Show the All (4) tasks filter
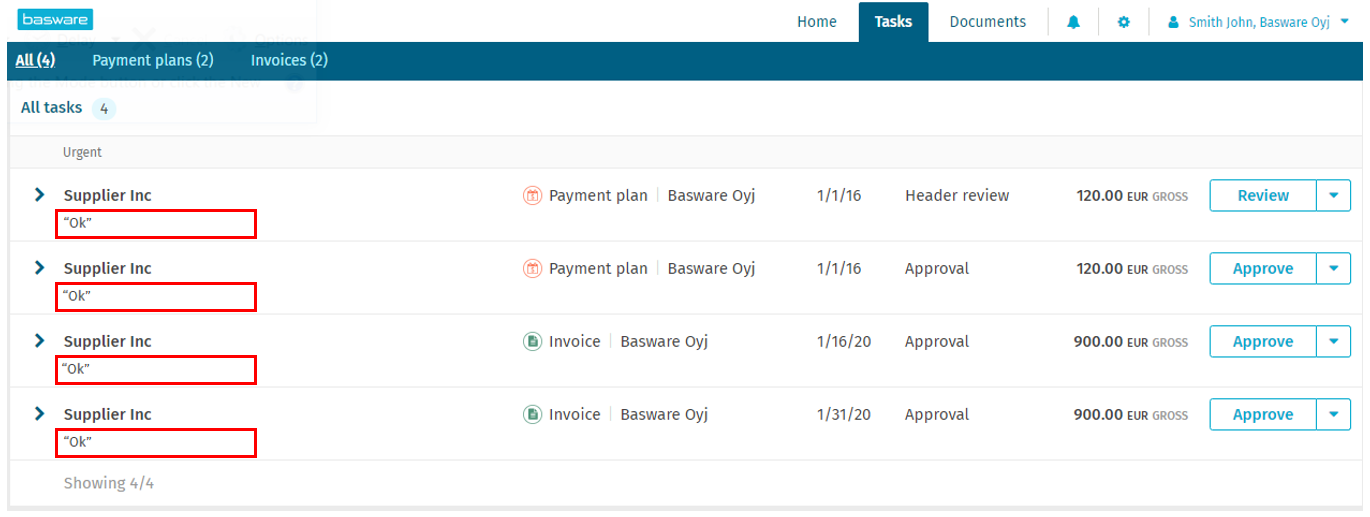Screen dimensions: 1370x517 (x=35, y=61)
